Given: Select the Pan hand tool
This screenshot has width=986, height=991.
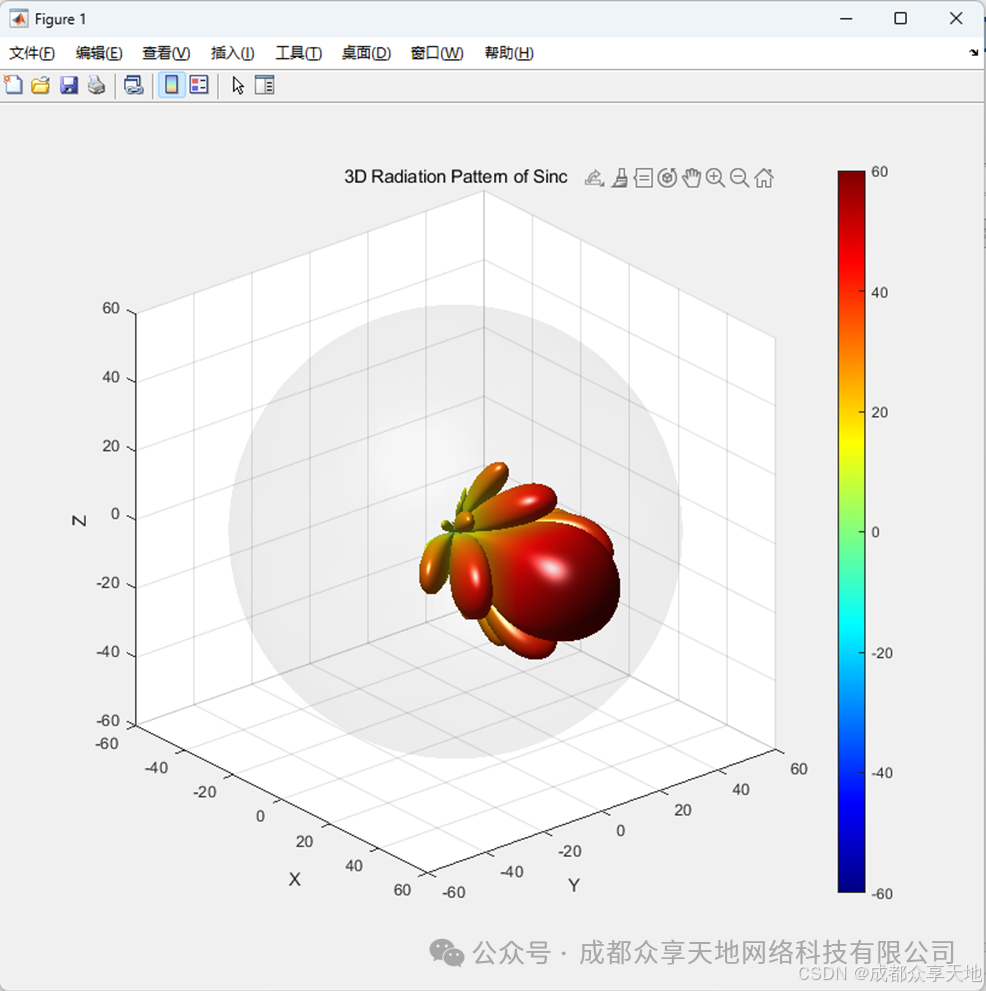Looking at the screenshot, I should (x=691, y=178).
